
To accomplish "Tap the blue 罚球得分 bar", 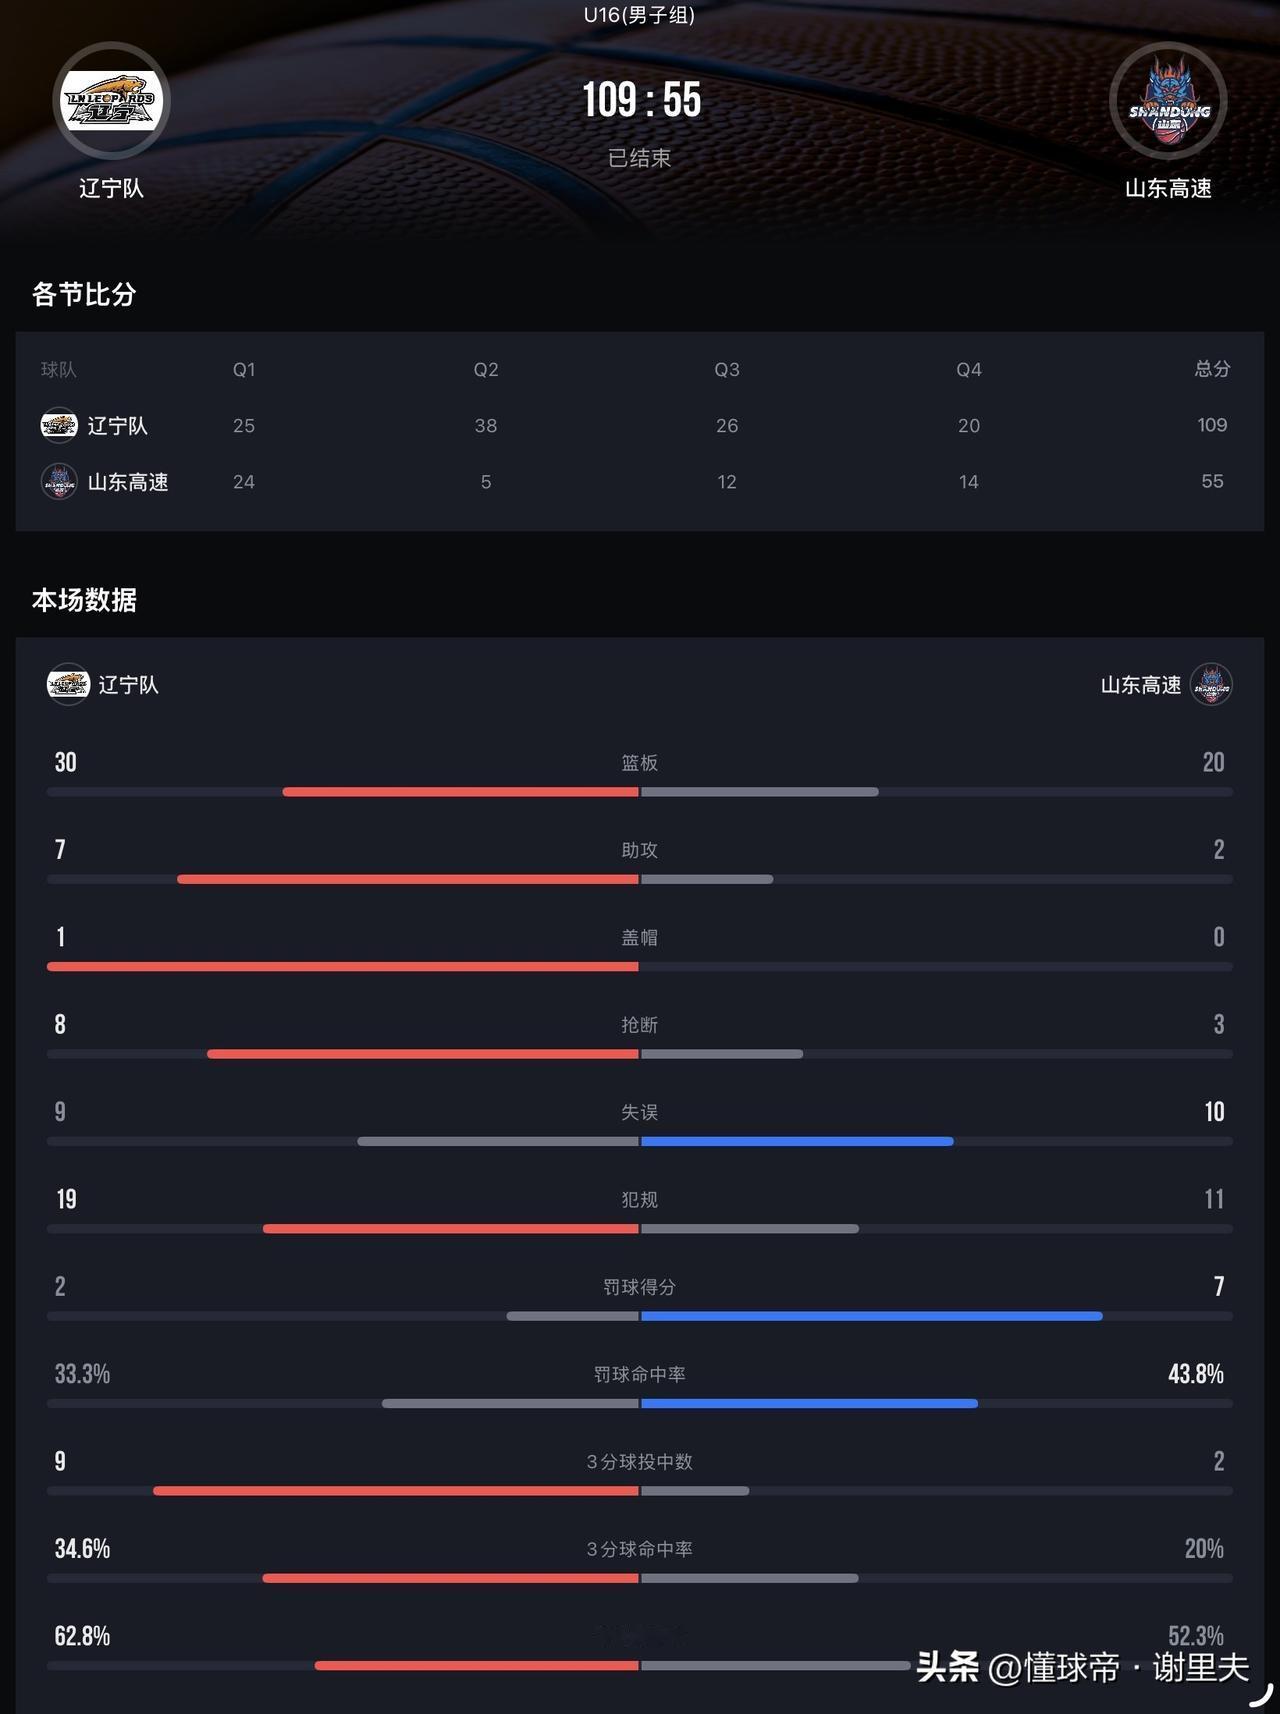I will click(x=872, y=1316).
